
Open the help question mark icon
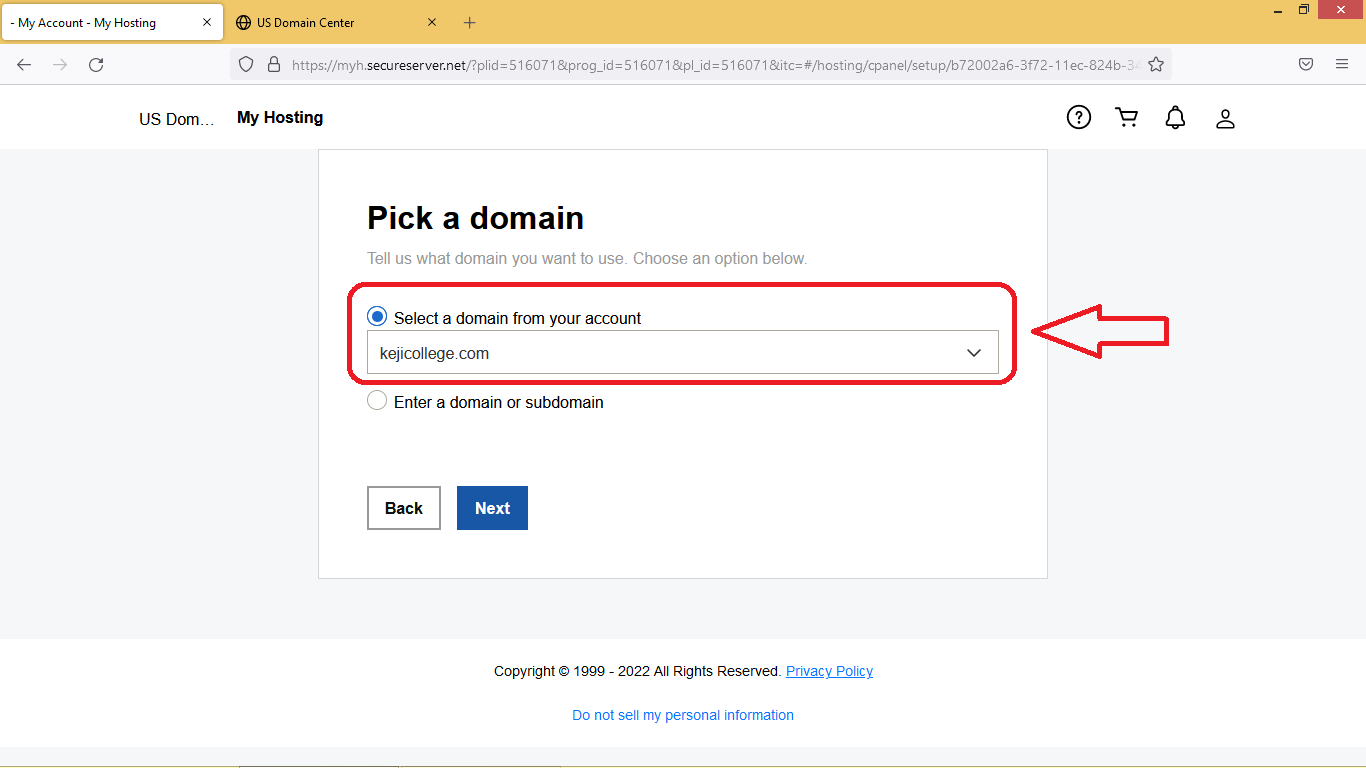[1078, 118]
